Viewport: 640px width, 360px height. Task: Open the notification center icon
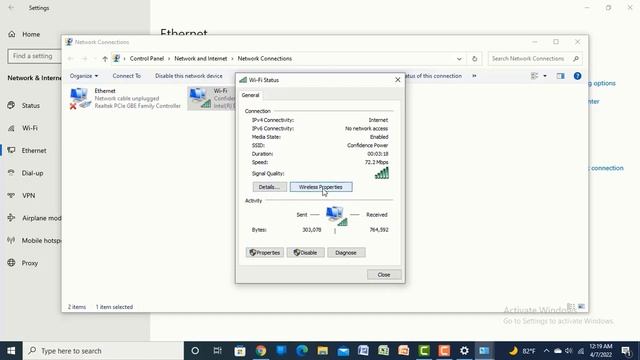click(x=626, y=351)
